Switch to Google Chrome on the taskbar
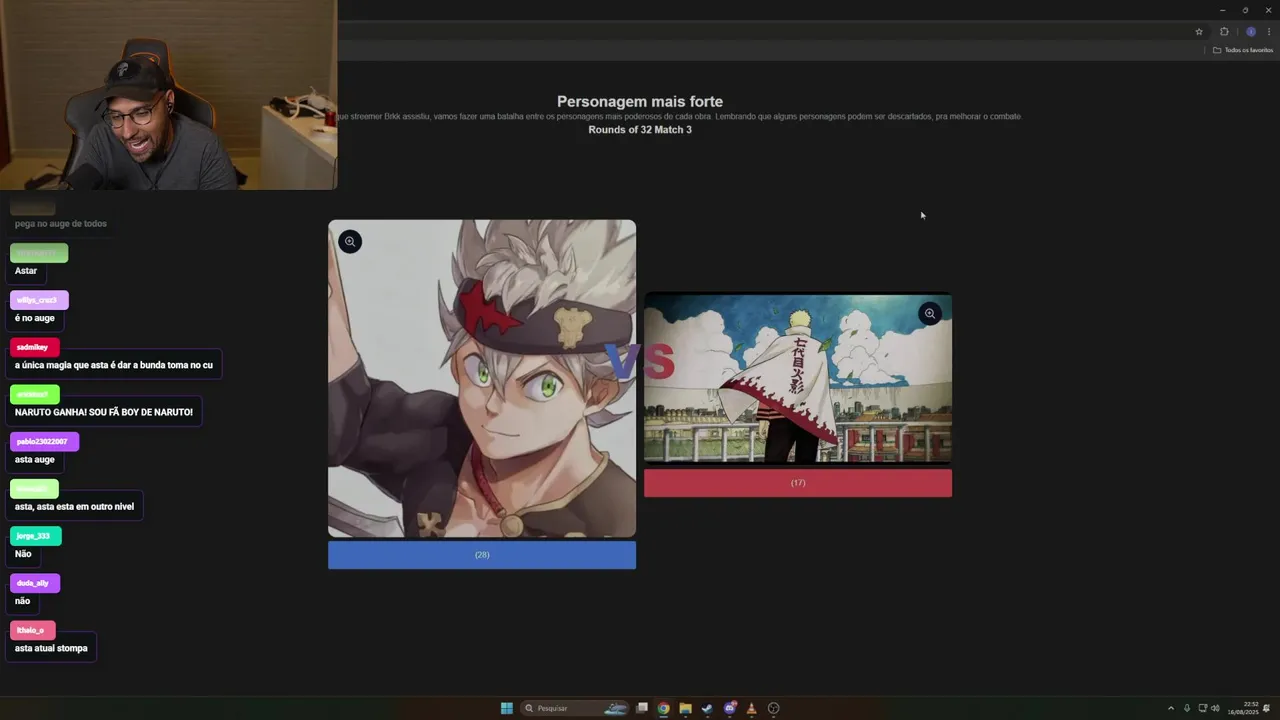 coord(663,708)
